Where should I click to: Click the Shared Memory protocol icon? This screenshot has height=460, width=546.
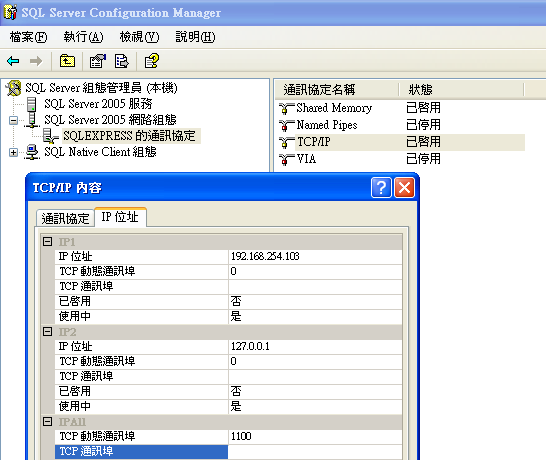287,108
